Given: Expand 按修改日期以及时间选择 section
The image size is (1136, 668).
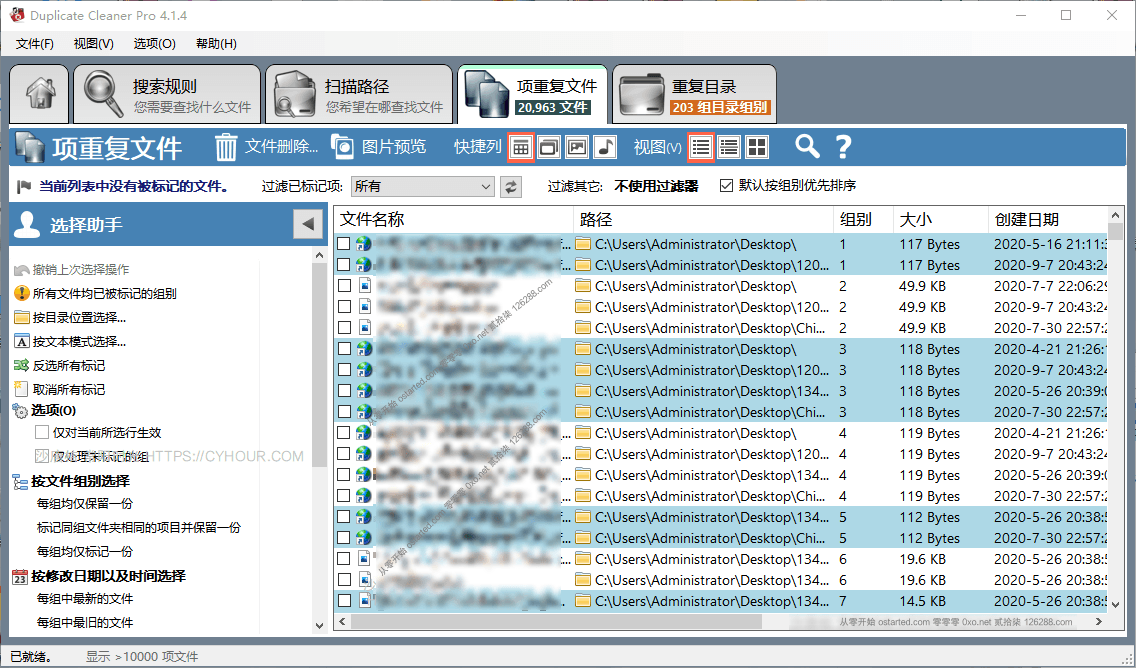Looking at the screenshot, I should pos(100,576).
